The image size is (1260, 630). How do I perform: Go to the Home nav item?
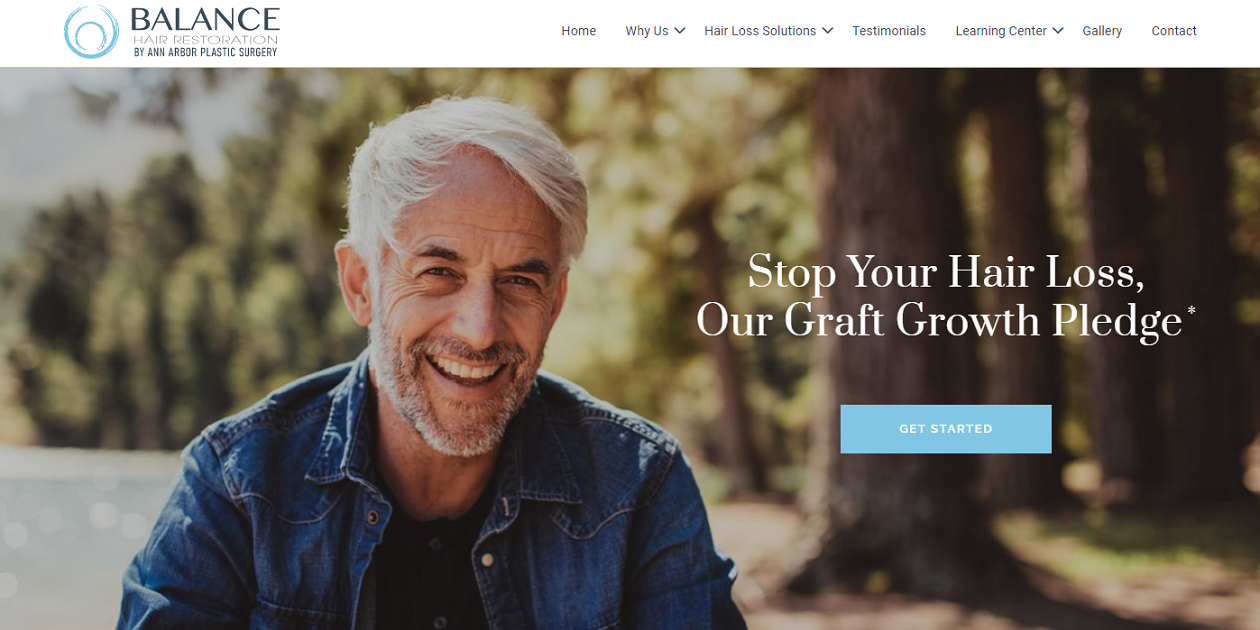pos(578,31)
